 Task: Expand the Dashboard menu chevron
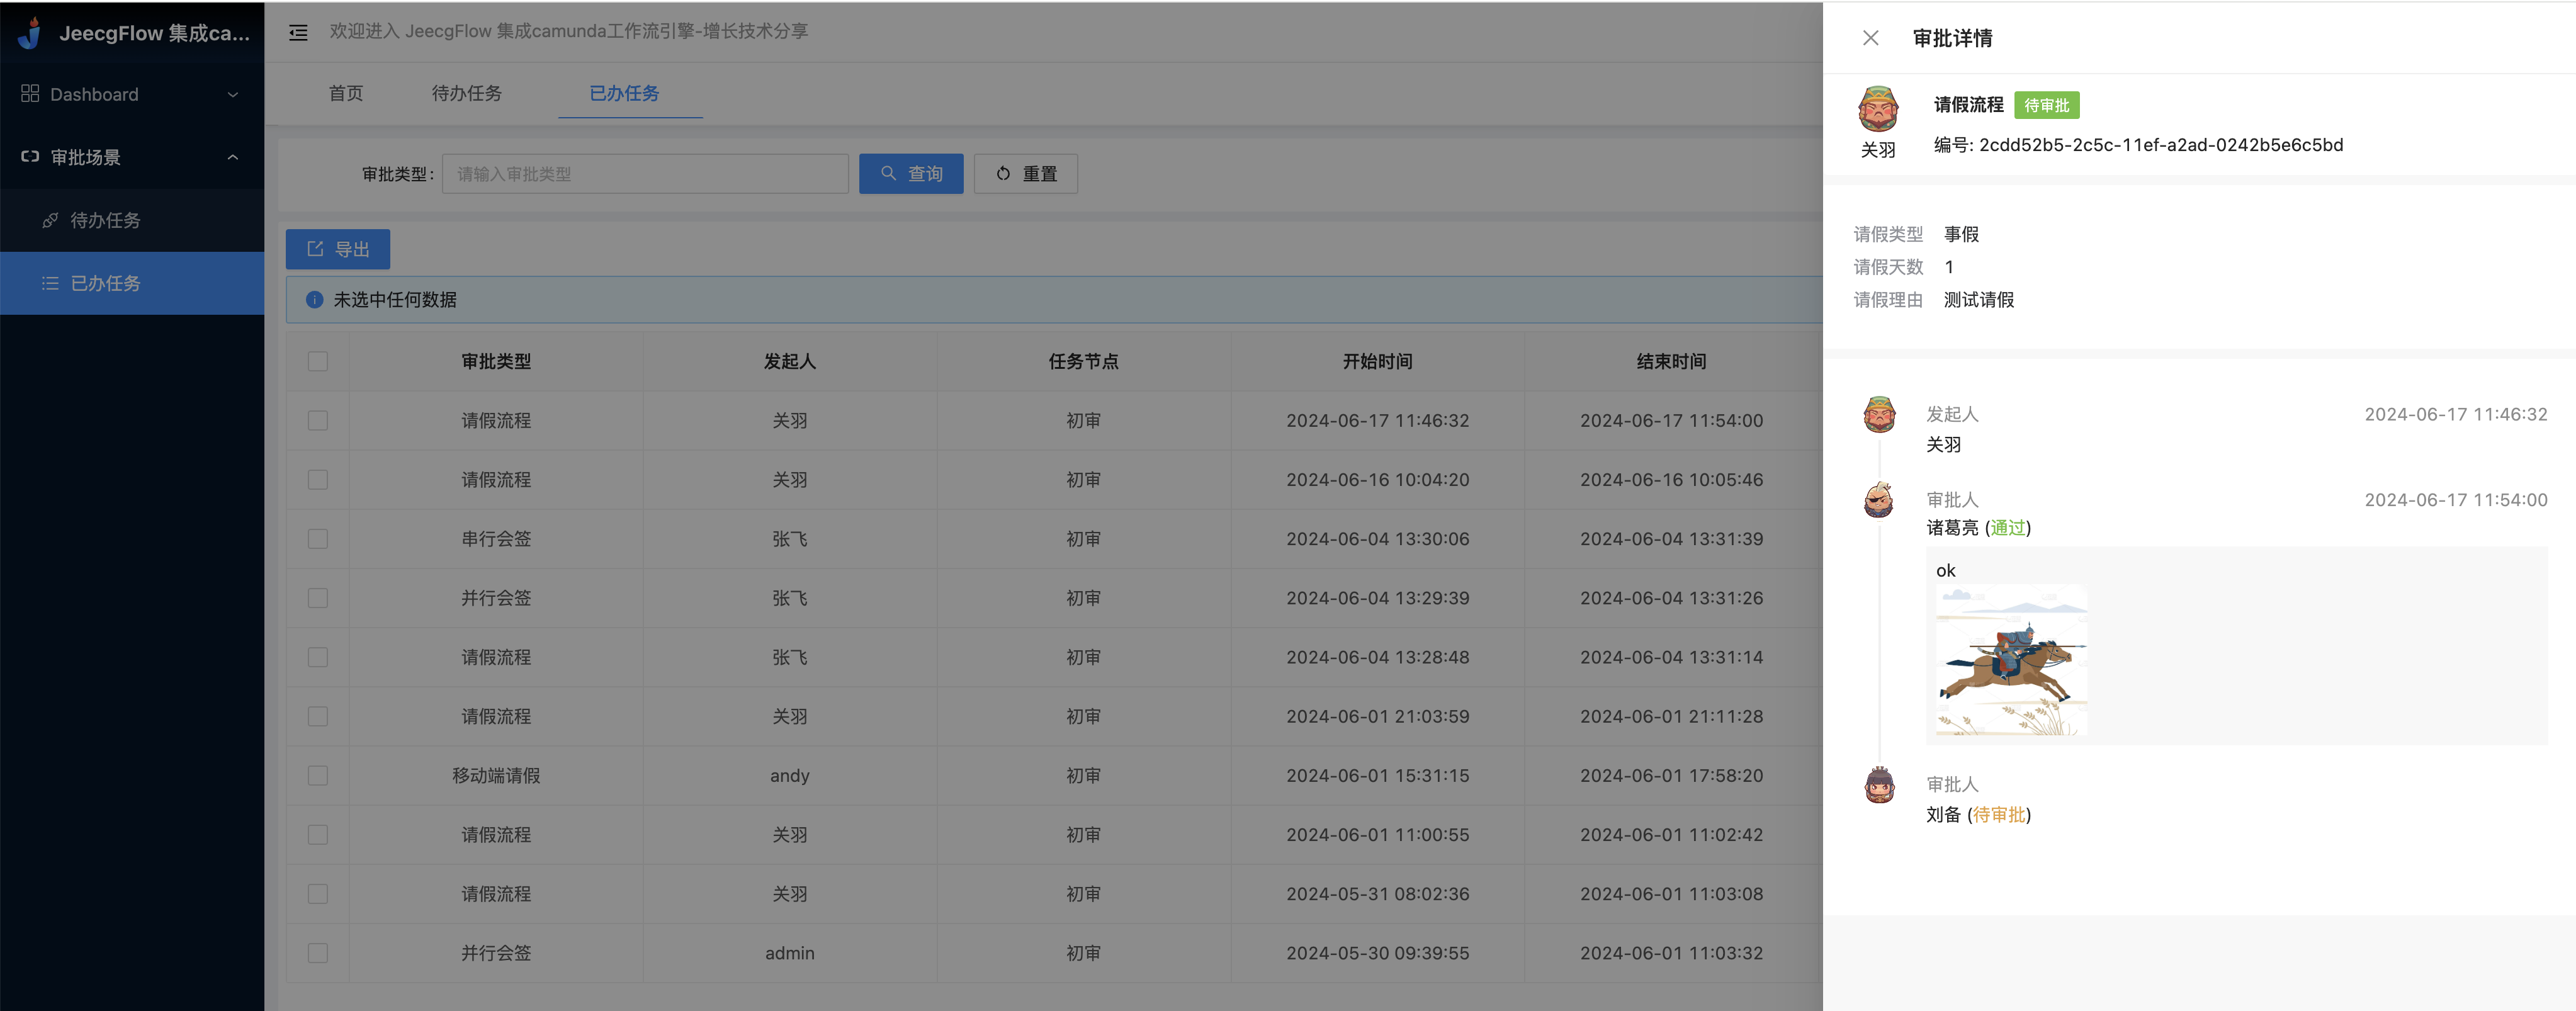point(233,95)
